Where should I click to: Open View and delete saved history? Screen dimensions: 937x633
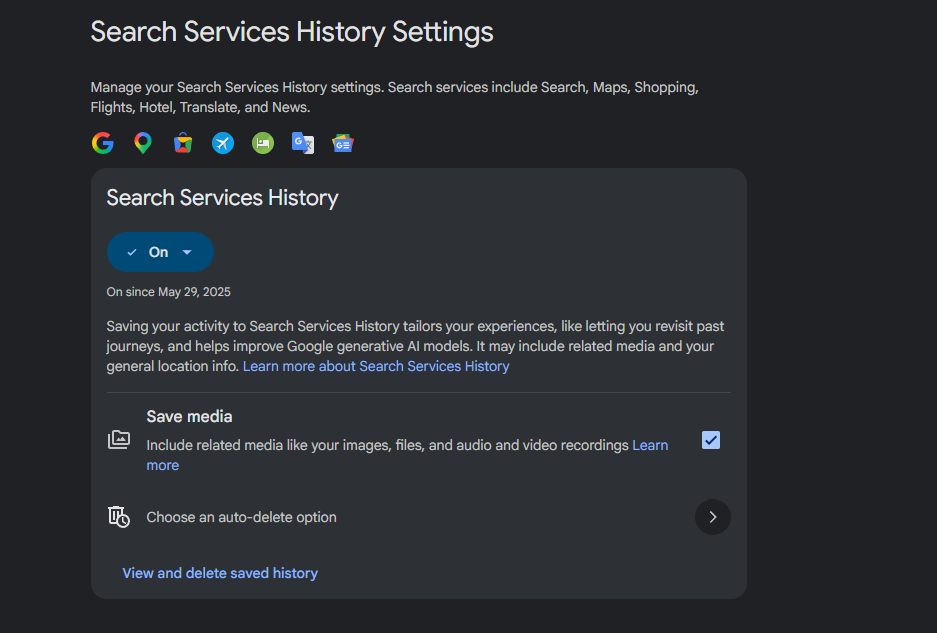(x=220, y=573)
